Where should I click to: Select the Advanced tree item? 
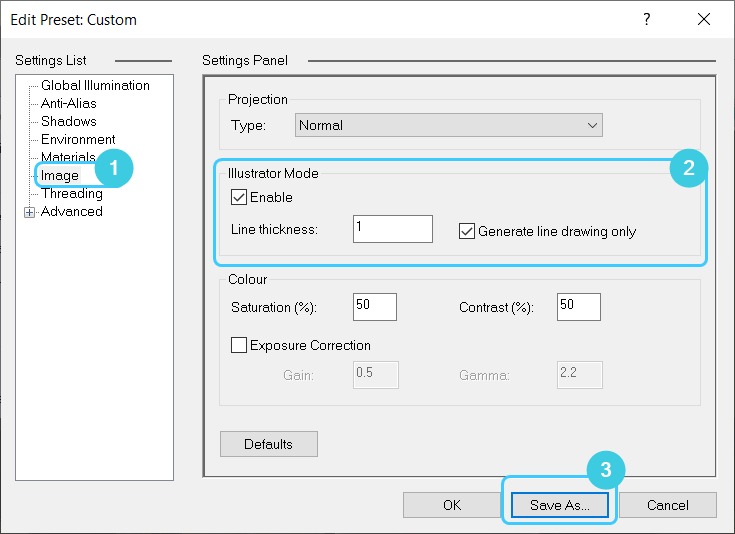click(71, 211)
